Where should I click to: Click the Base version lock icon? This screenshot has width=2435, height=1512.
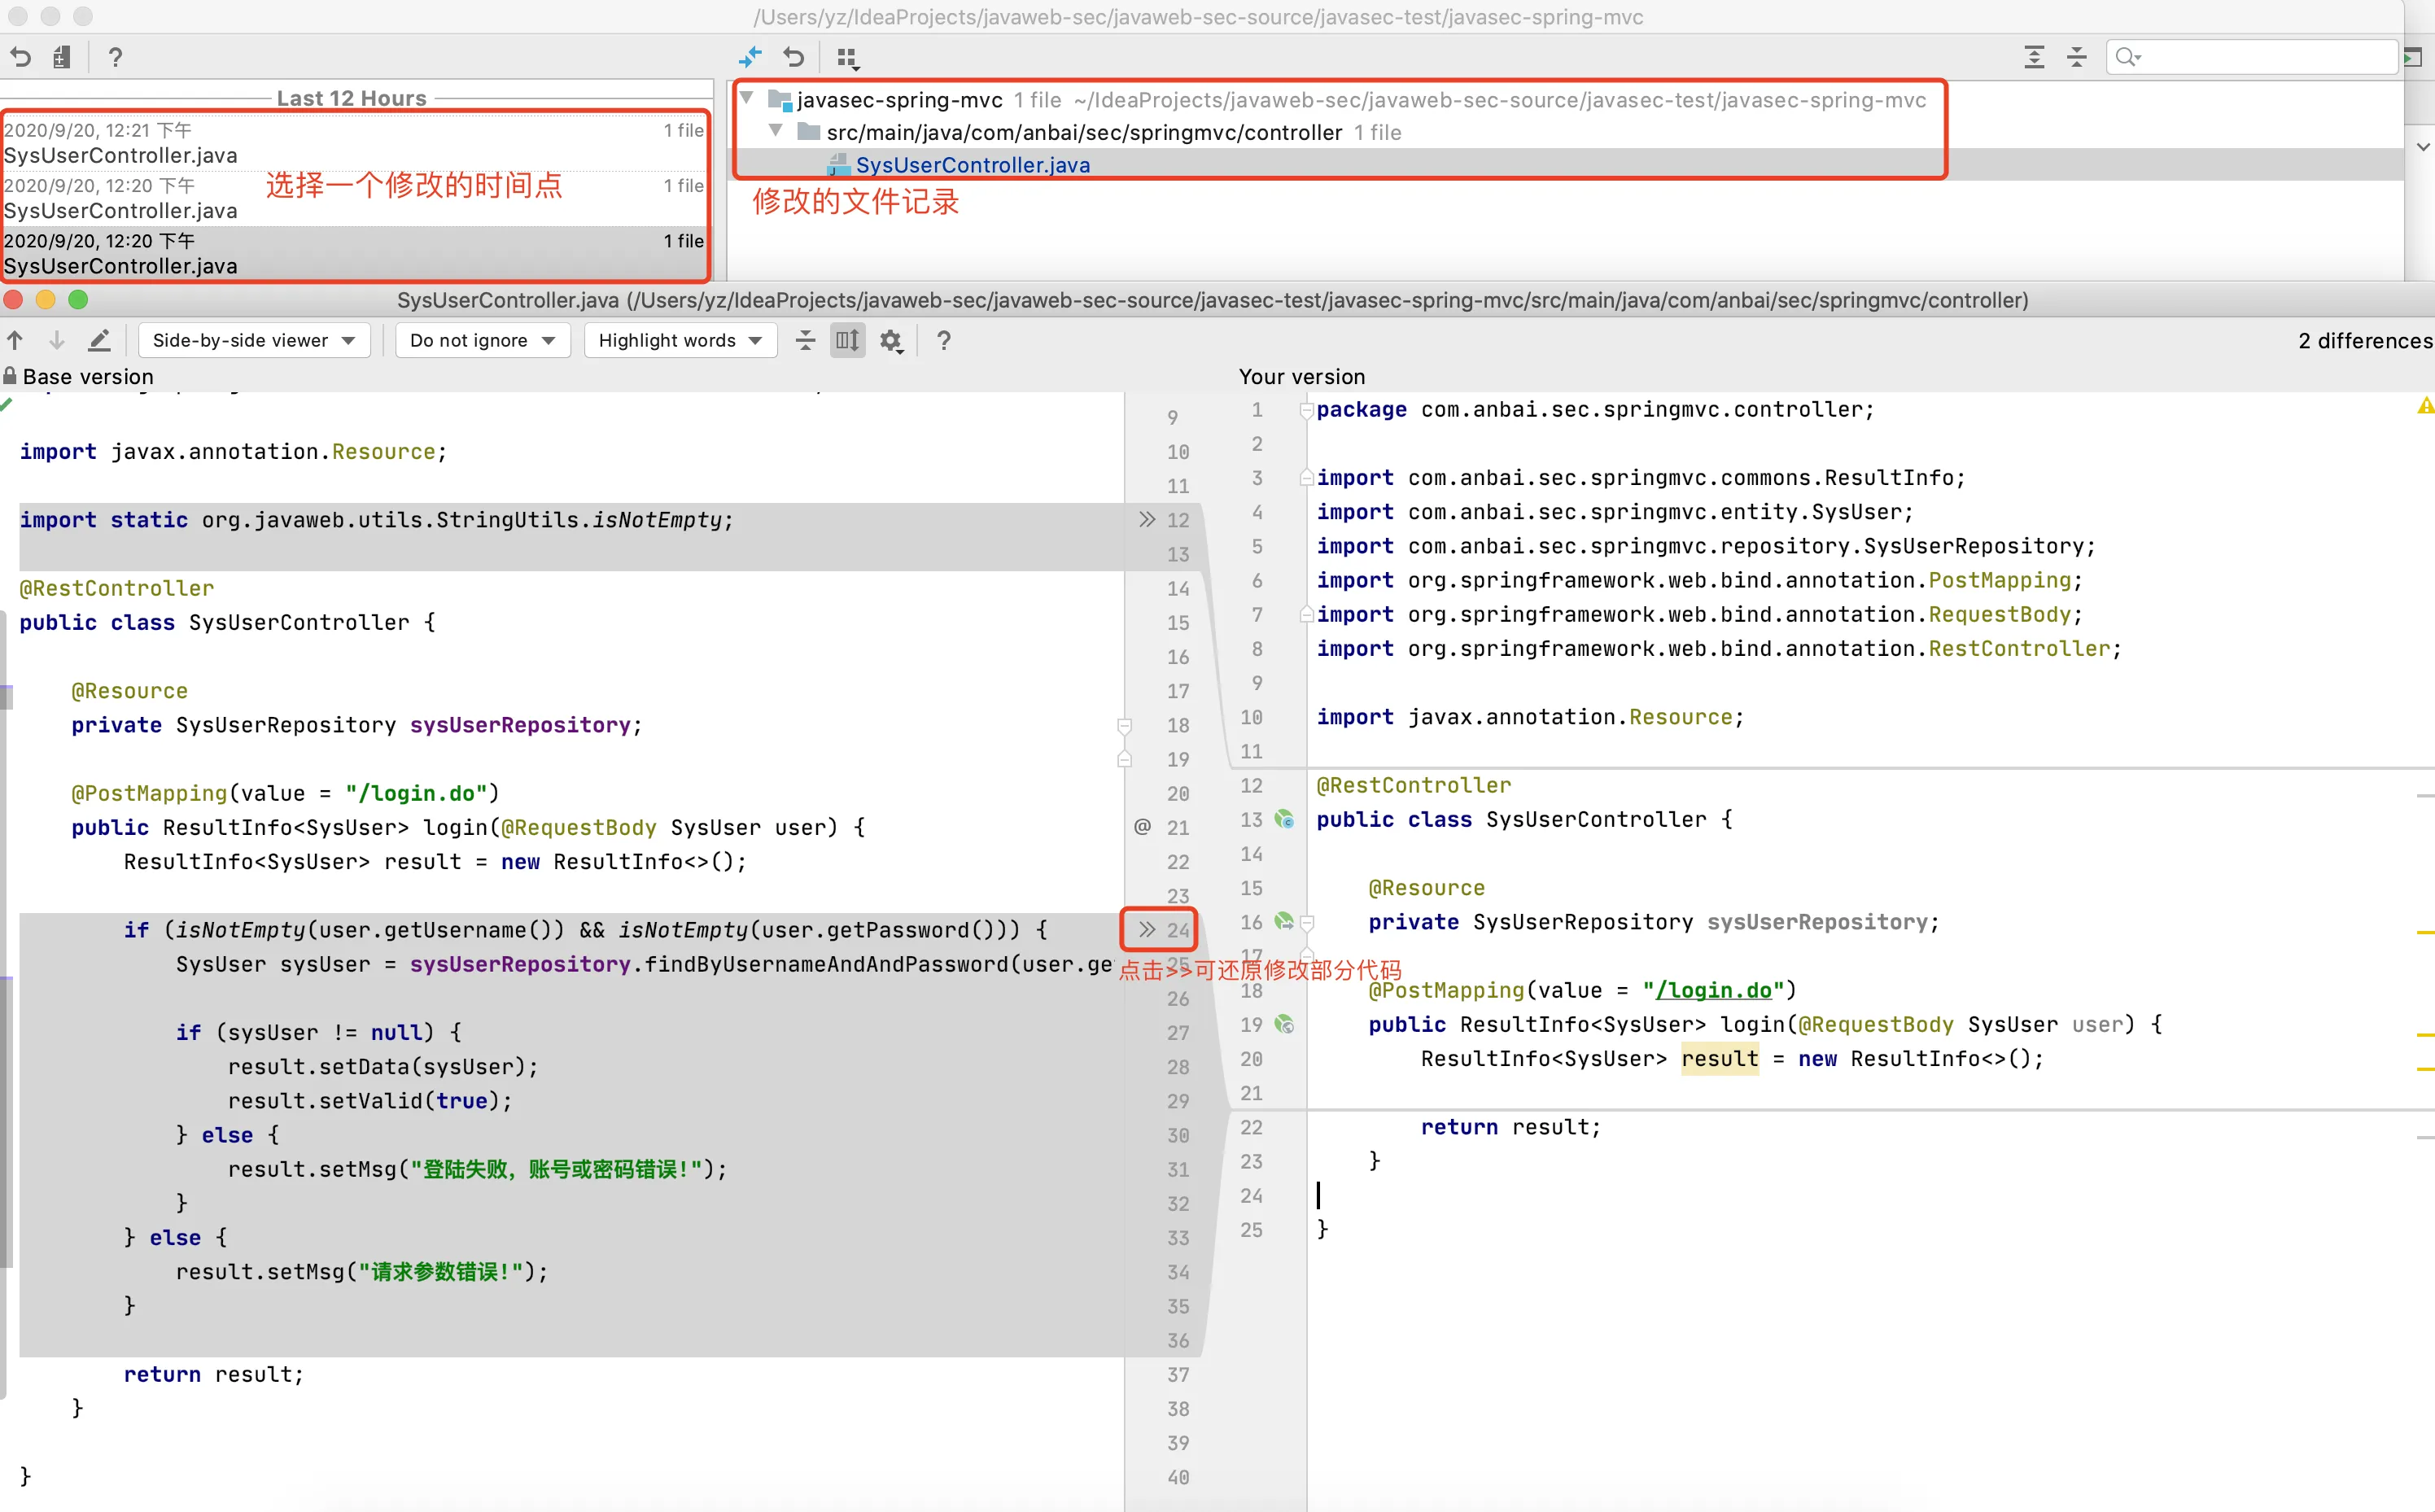coord(10,376)
